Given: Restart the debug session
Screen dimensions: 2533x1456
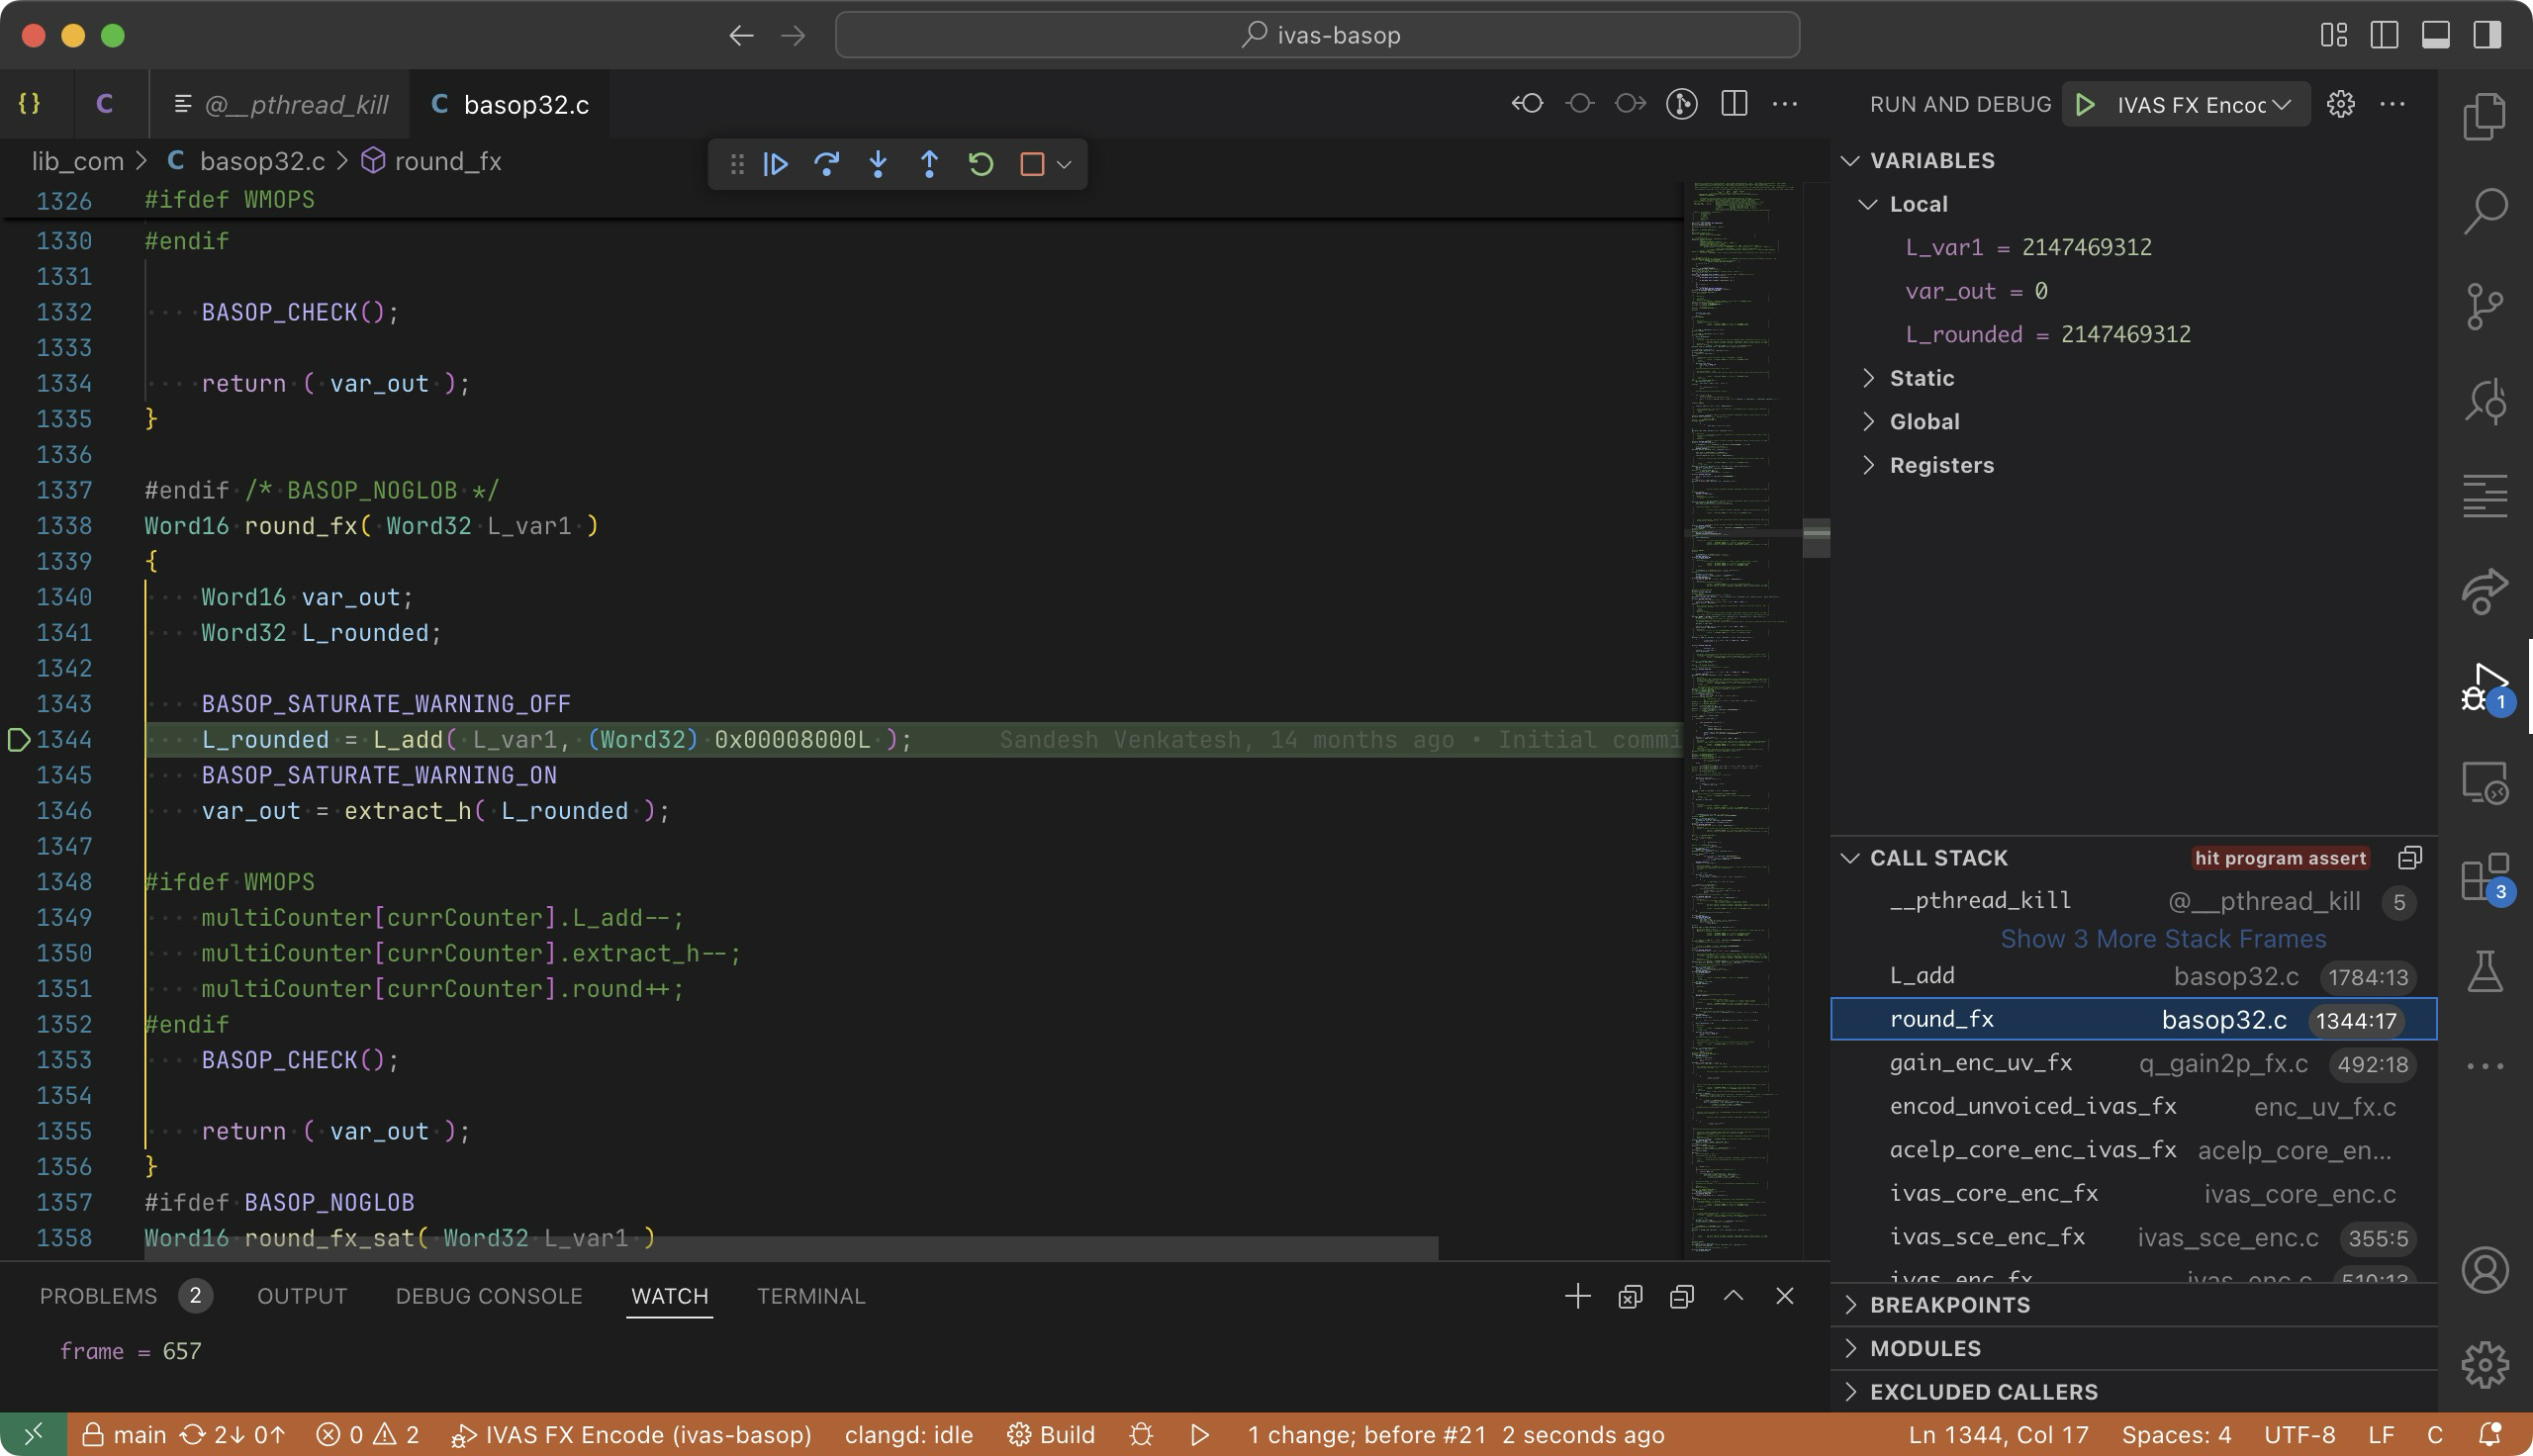Looking at the screenshot, I should (x=980, y=164).
